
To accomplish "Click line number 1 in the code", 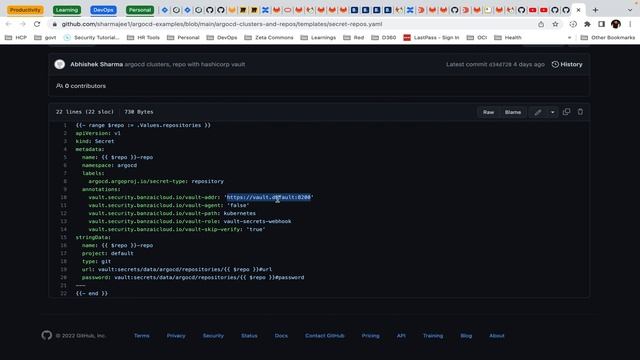I will (x=65, y=125).
